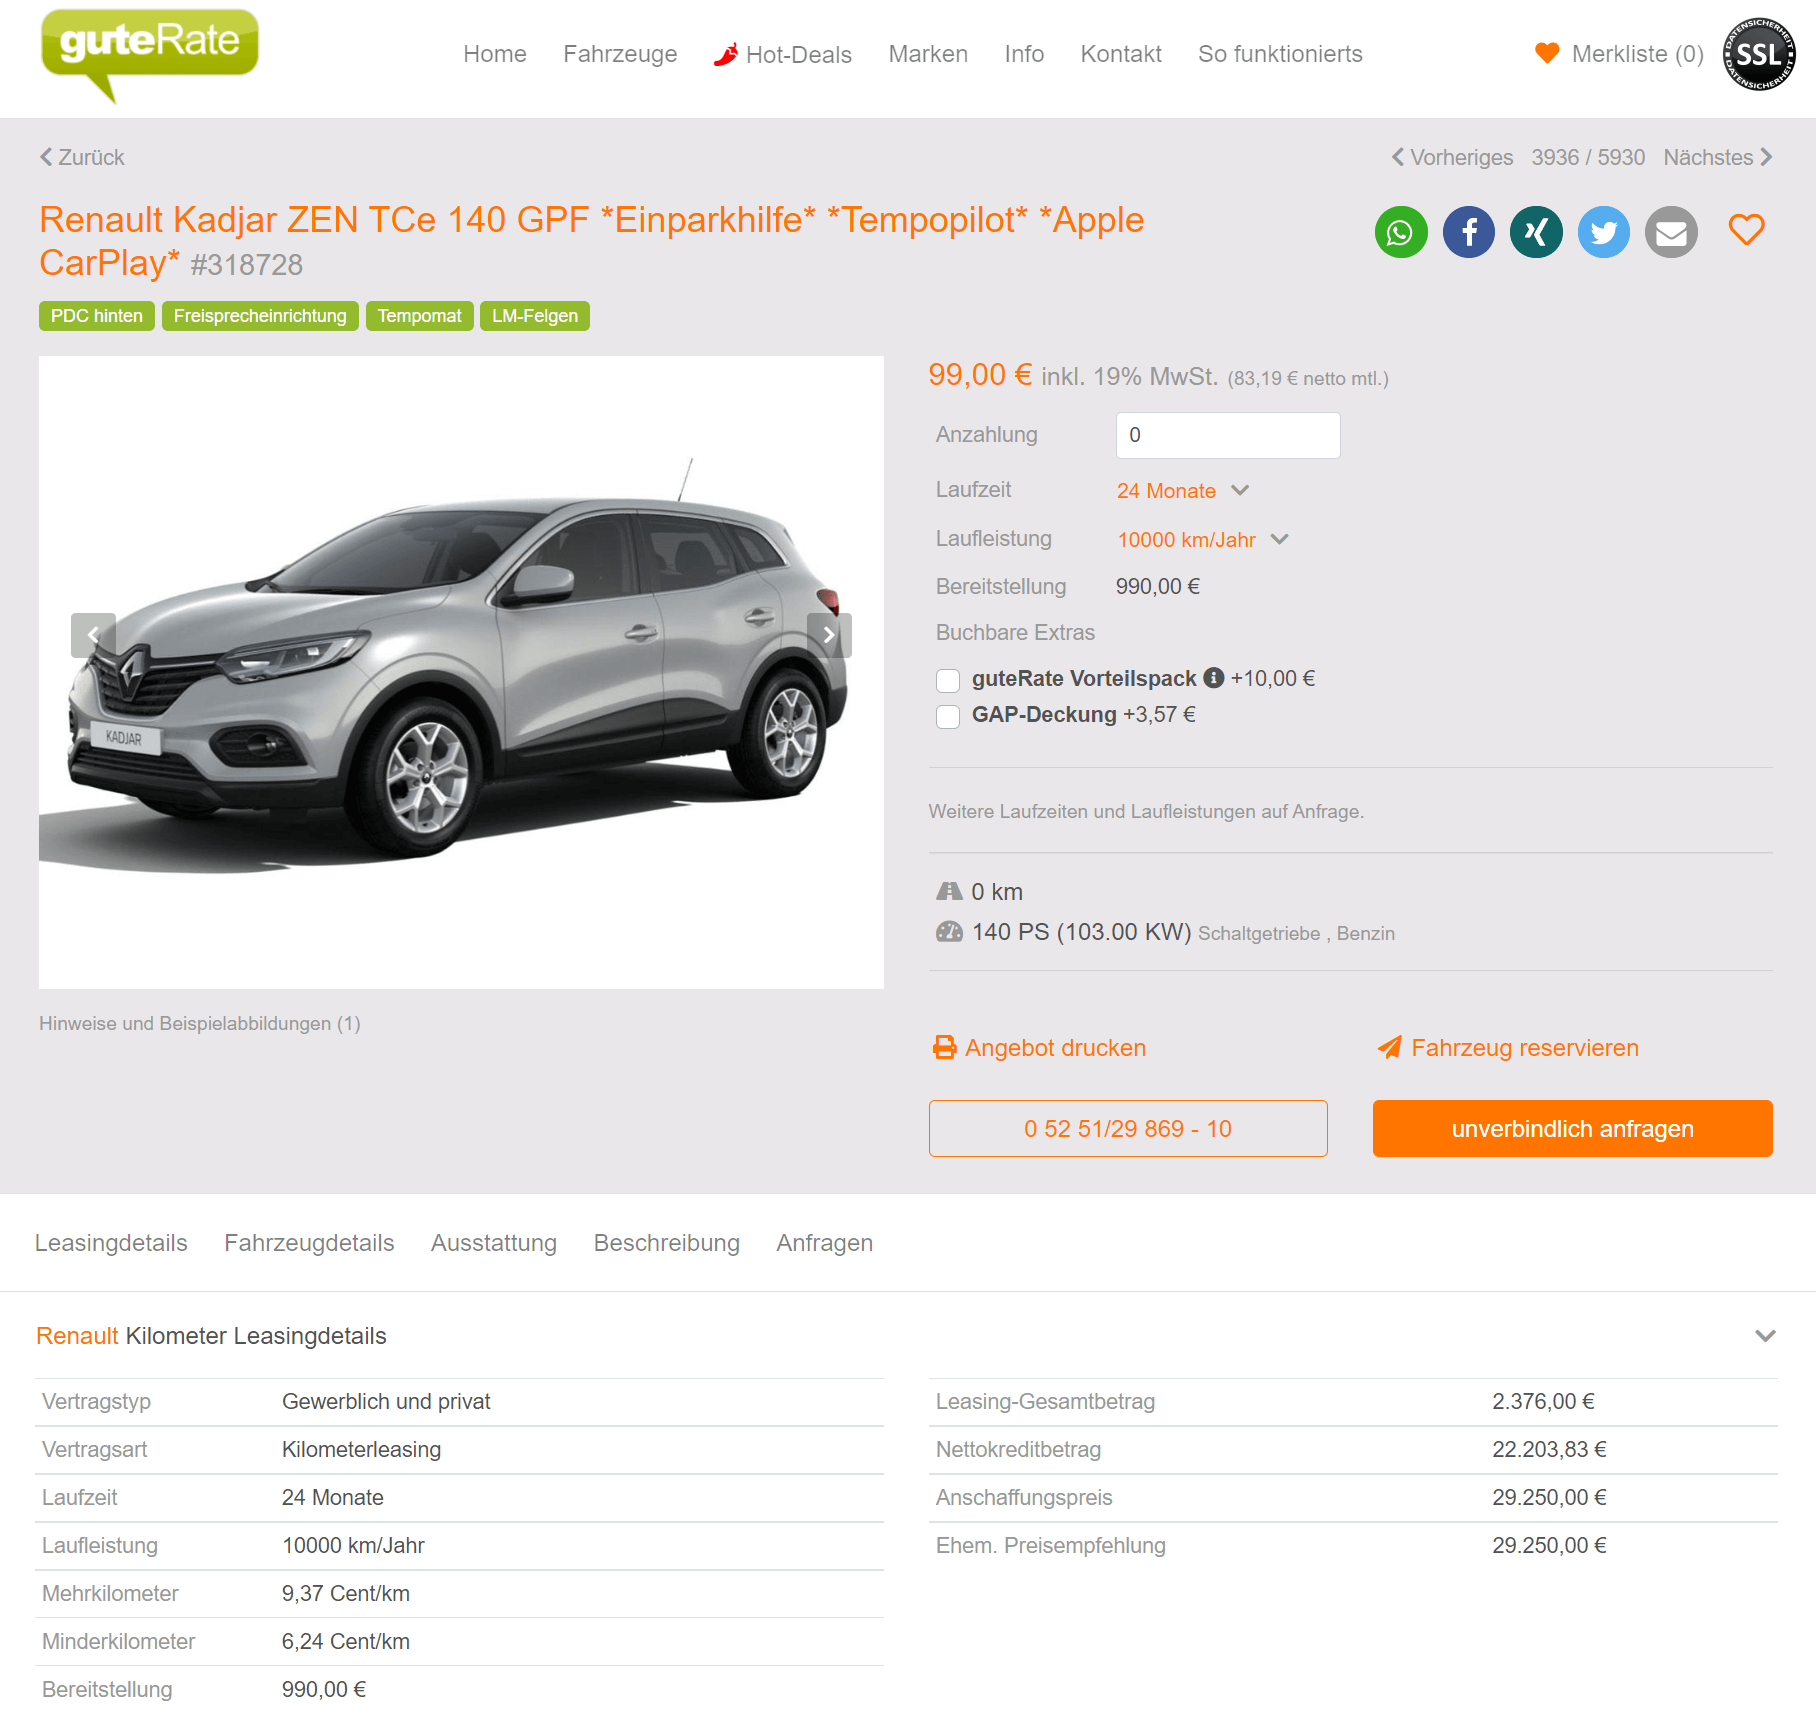This screenshot has height=1720, width=1816.
Task: Show previous car photo with left arrow
Action: (93, 635)
